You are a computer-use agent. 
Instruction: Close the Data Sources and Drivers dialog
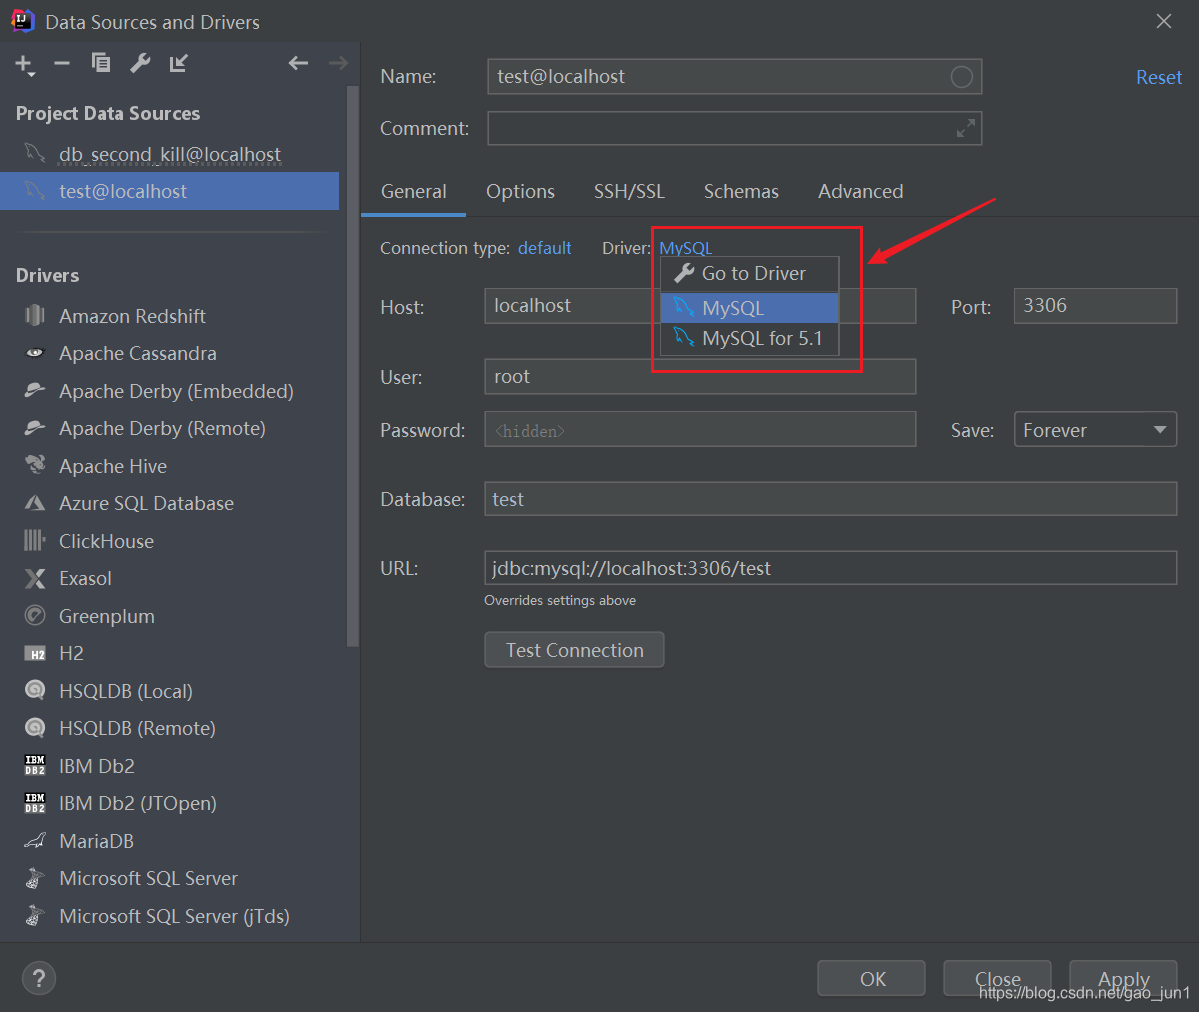1164,21
